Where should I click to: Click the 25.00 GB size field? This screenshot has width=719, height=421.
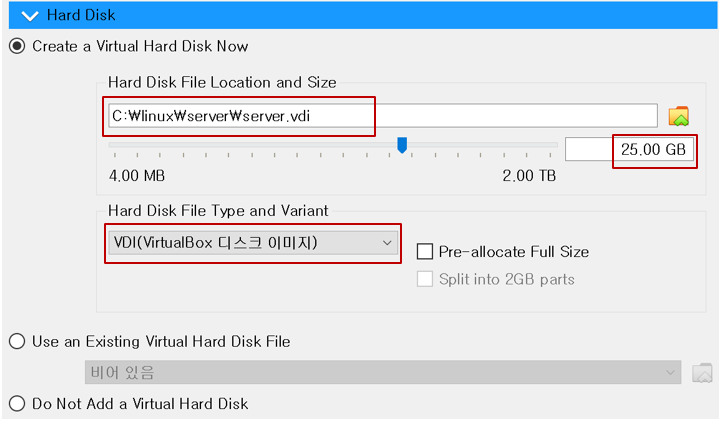630,150
